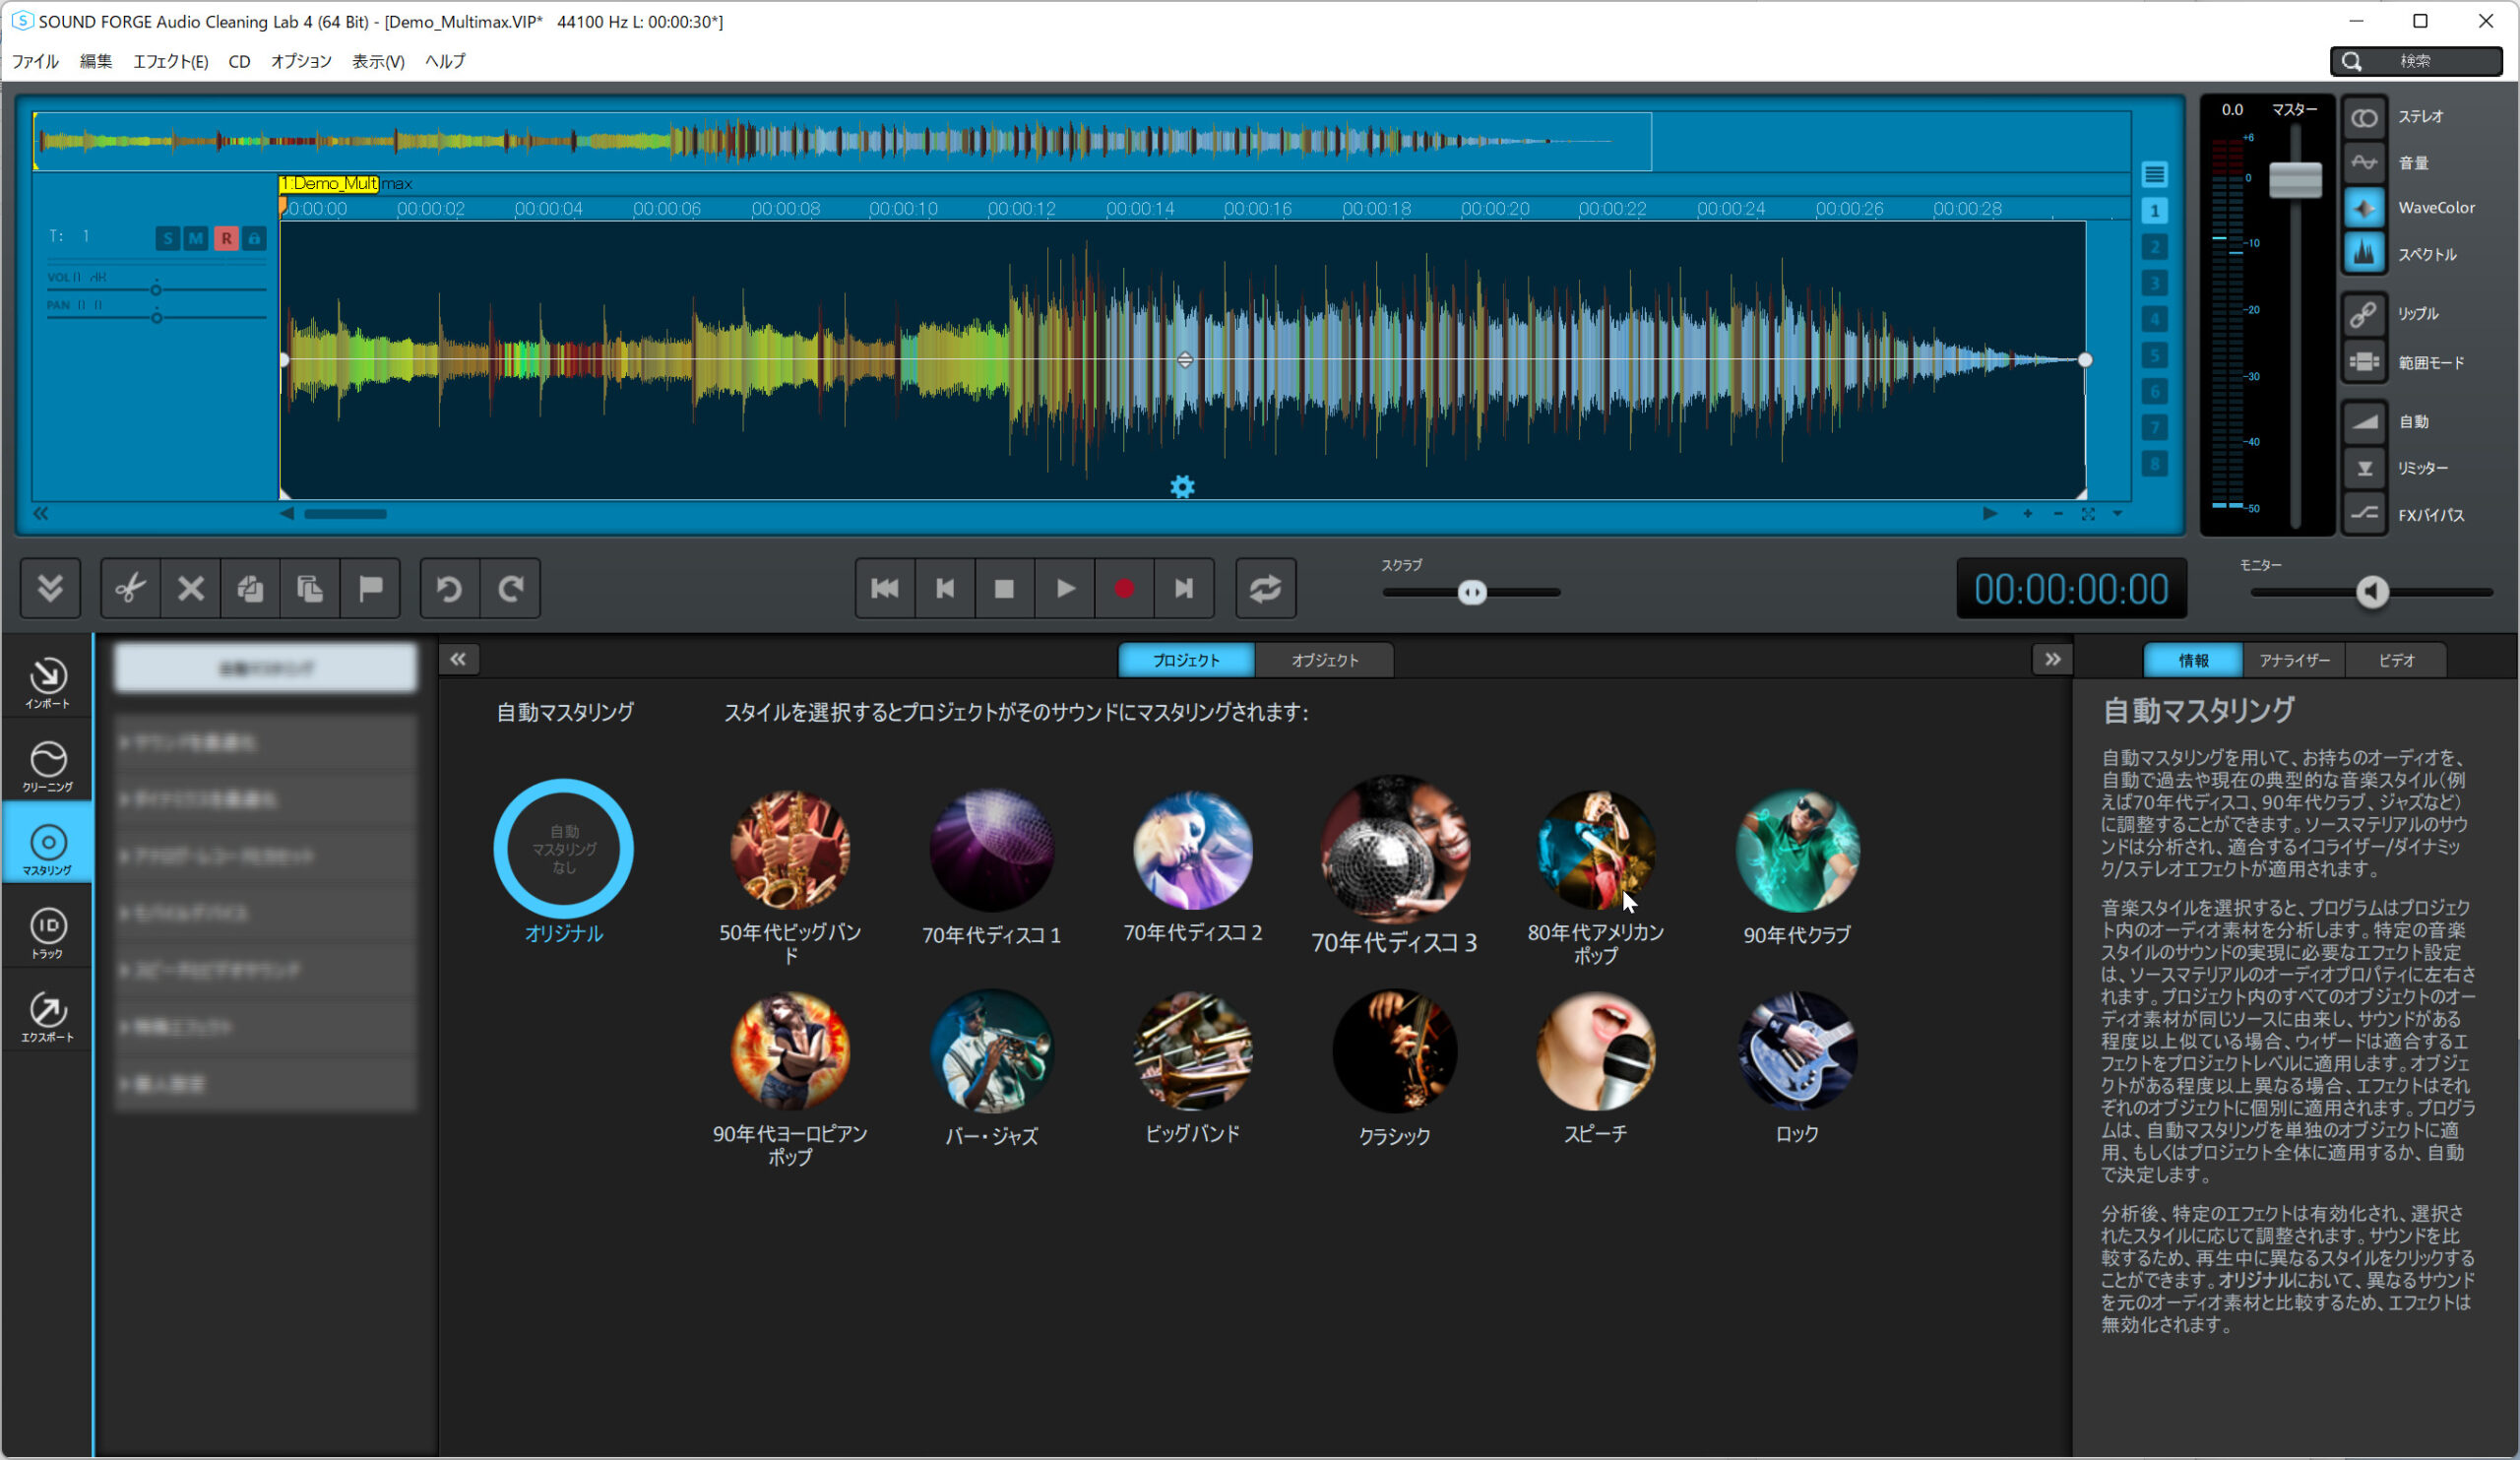Solo track 1 with S button
The image size is (2520, 1460).
(x=167, y=238)
